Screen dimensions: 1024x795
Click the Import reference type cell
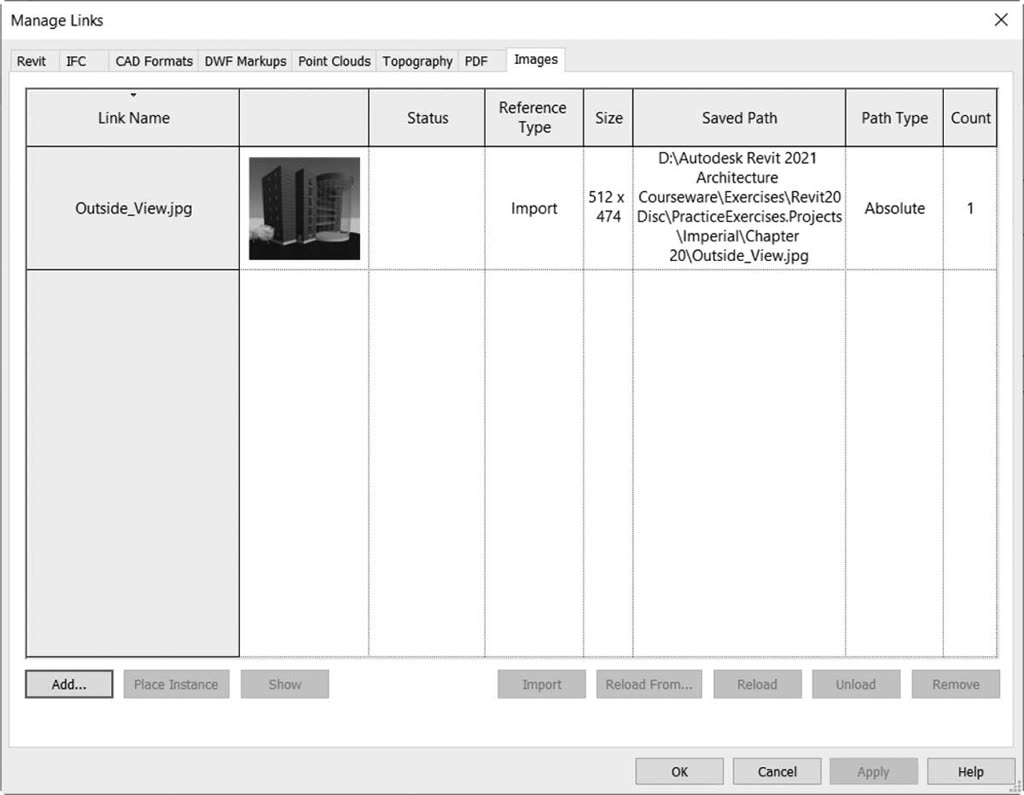(x=534, y=208)
